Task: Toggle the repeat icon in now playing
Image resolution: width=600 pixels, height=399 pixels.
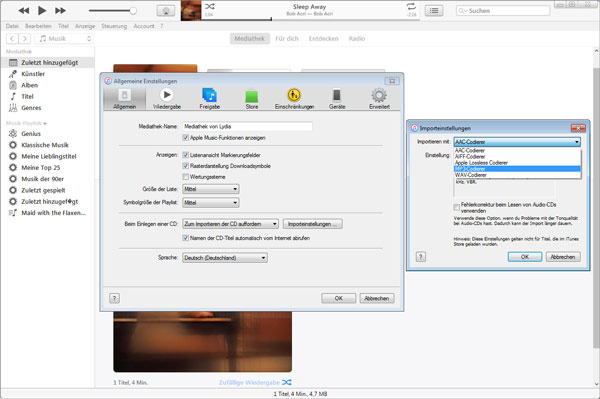Action: pos(411,6)
